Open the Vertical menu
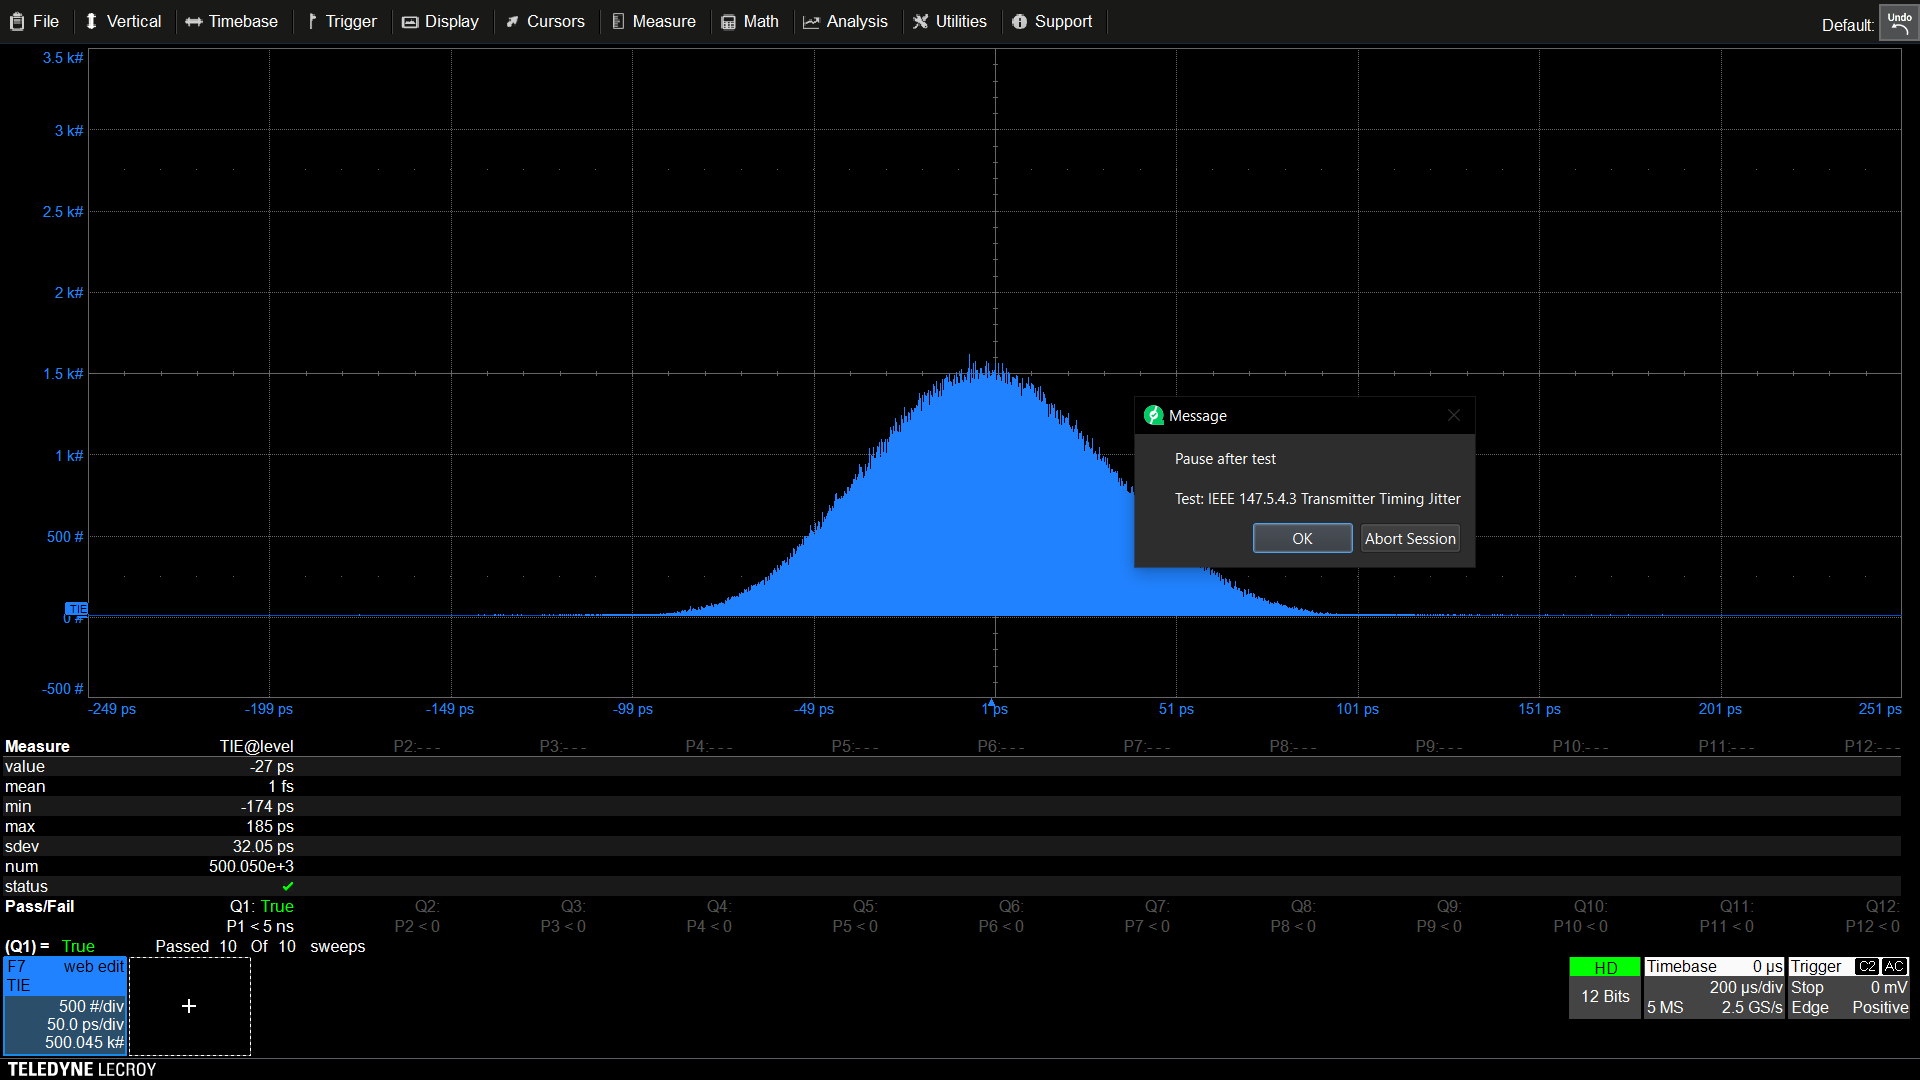The height and width of the screenshot is (1080, 1920). click(123, 21)
